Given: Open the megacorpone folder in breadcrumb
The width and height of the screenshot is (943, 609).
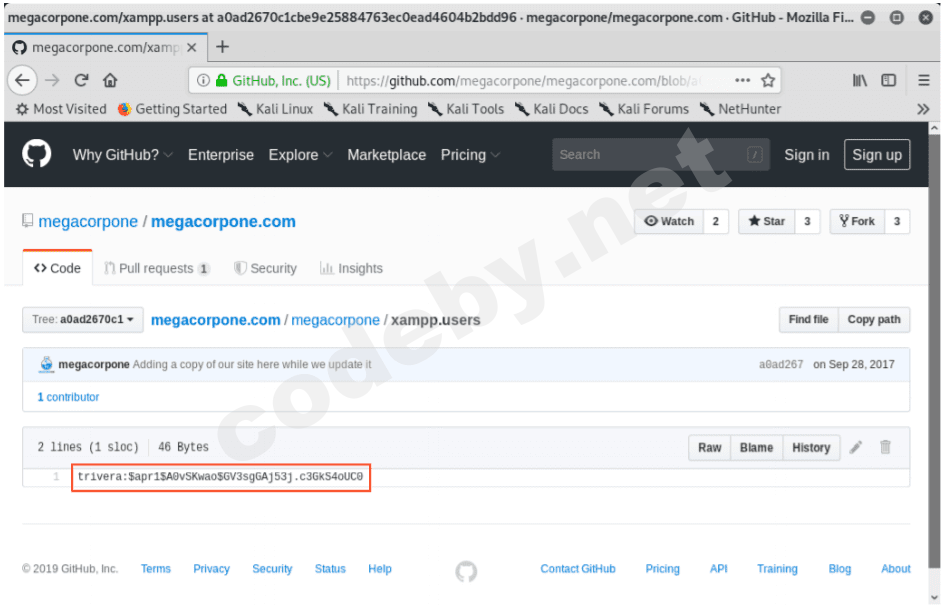Looking at the screenshot, I should 336,320.
